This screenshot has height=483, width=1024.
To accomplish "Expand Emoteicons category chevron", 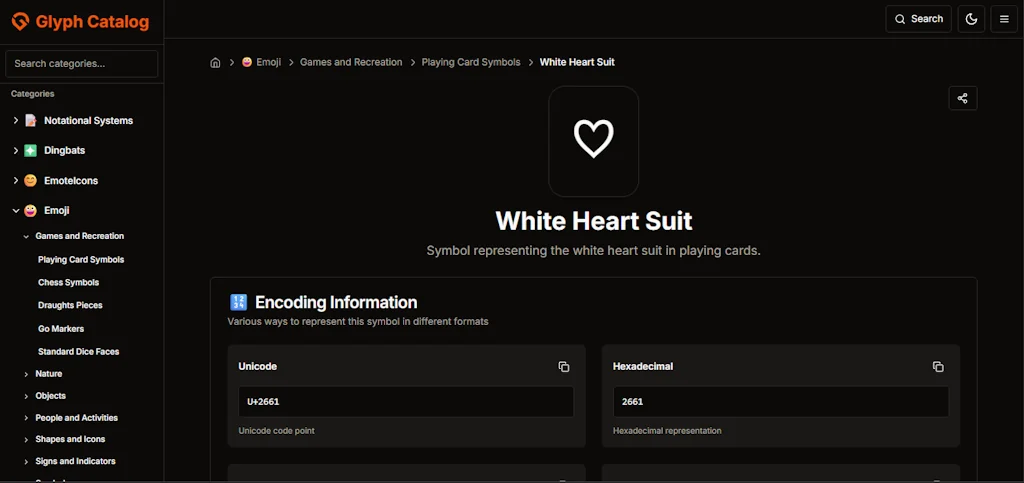I will (x=16, y=180).
